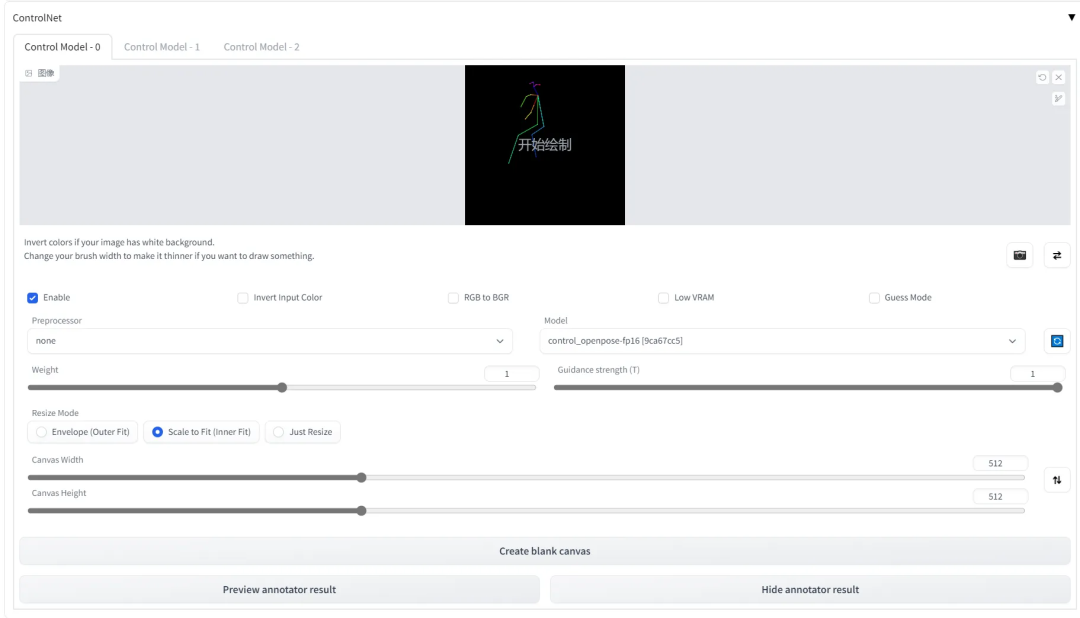Open the webcam camera icon button

[x=1019, y=256]
